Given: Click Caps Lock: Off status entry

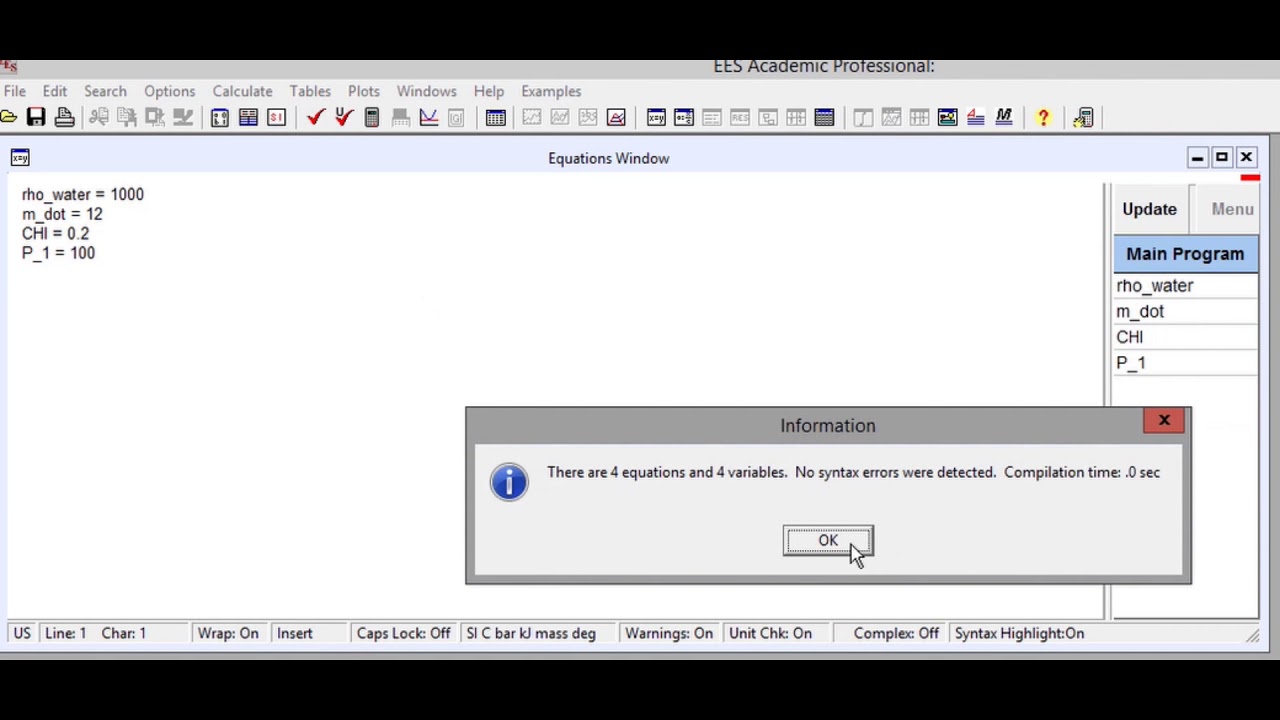Looking at the screenshot, I should [404, 633].
